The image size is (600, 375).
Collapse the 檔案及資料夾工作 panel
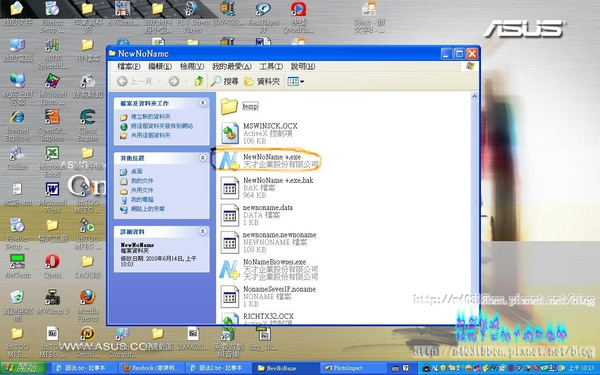203,103
